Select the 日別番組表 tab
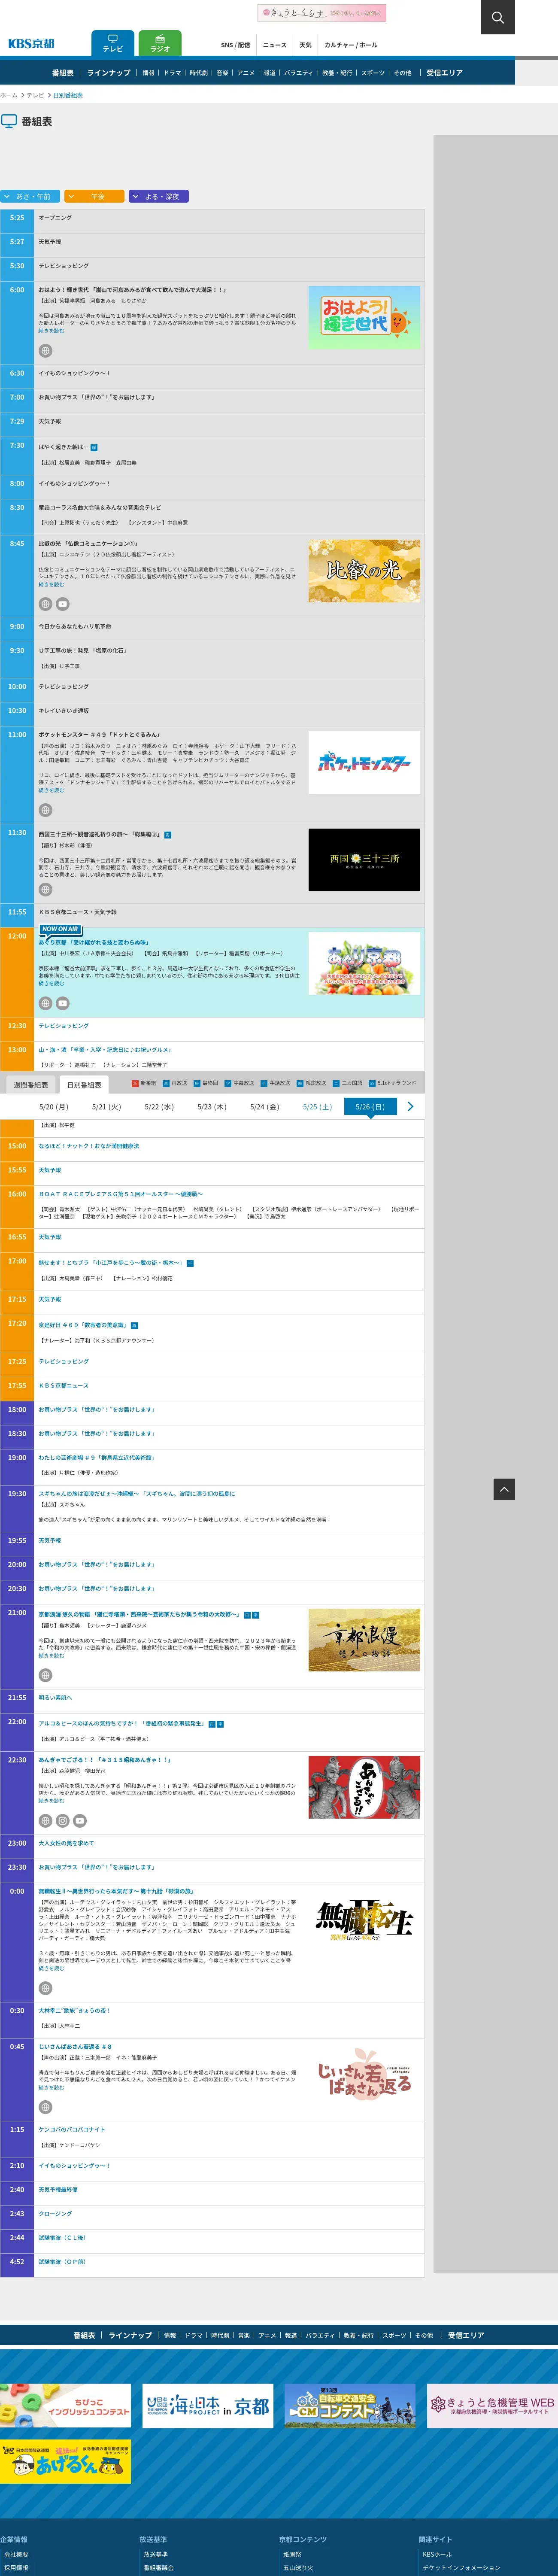The height and width of the screenshot is (2576, 558). 84,1085
